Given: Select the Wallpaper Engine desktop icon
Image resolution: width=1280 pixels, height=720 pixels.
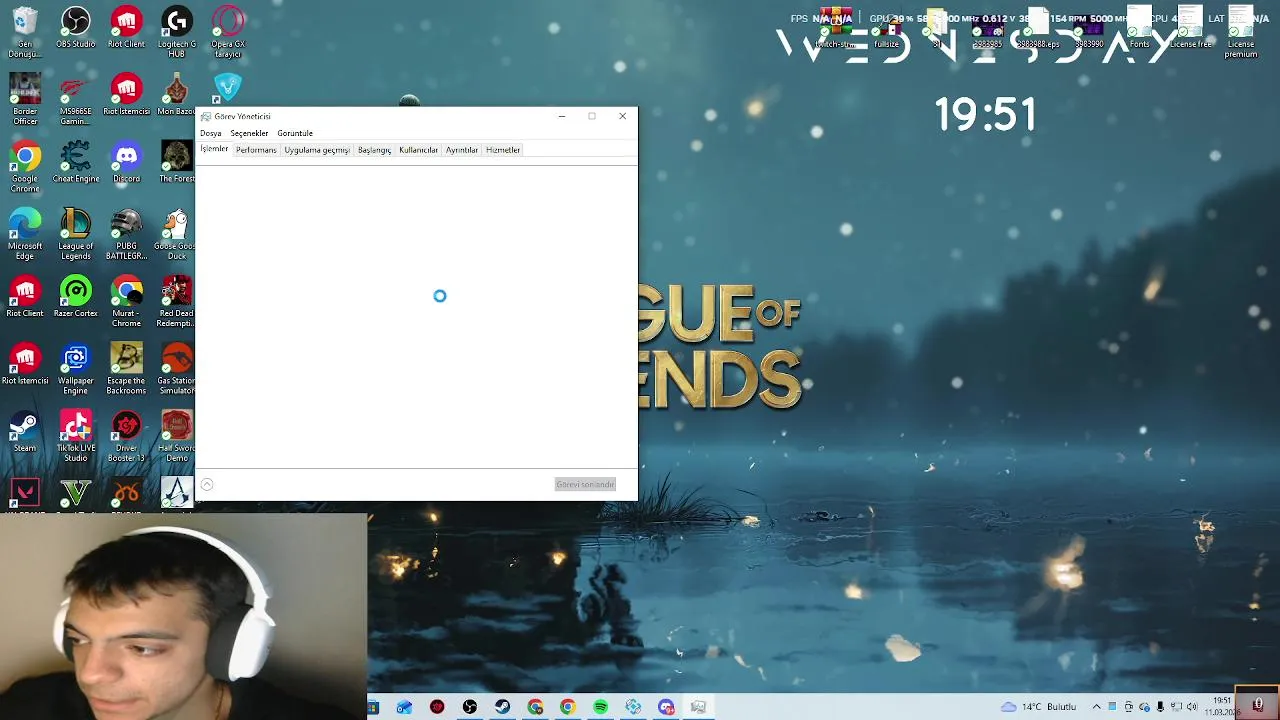Looking at the screenshot, I should pos(76,369).
